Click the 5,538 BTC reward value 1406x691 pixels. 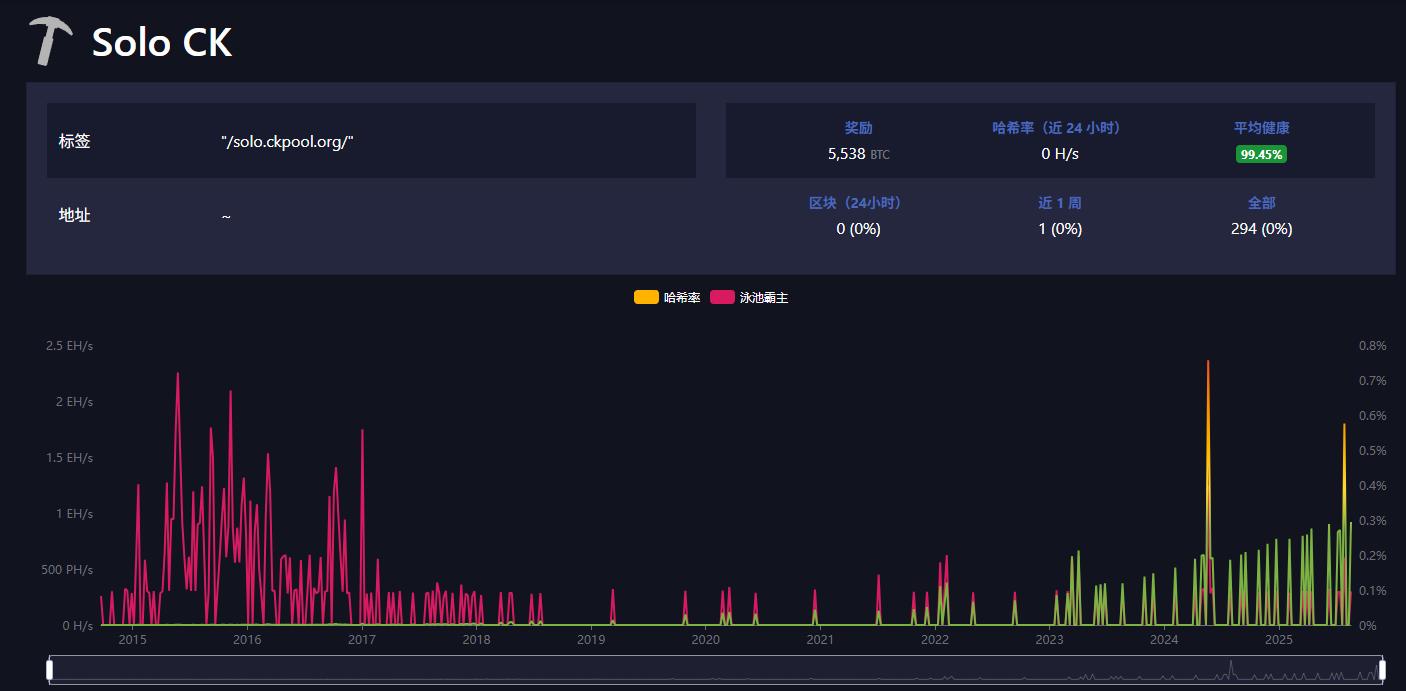coord(857,154)
